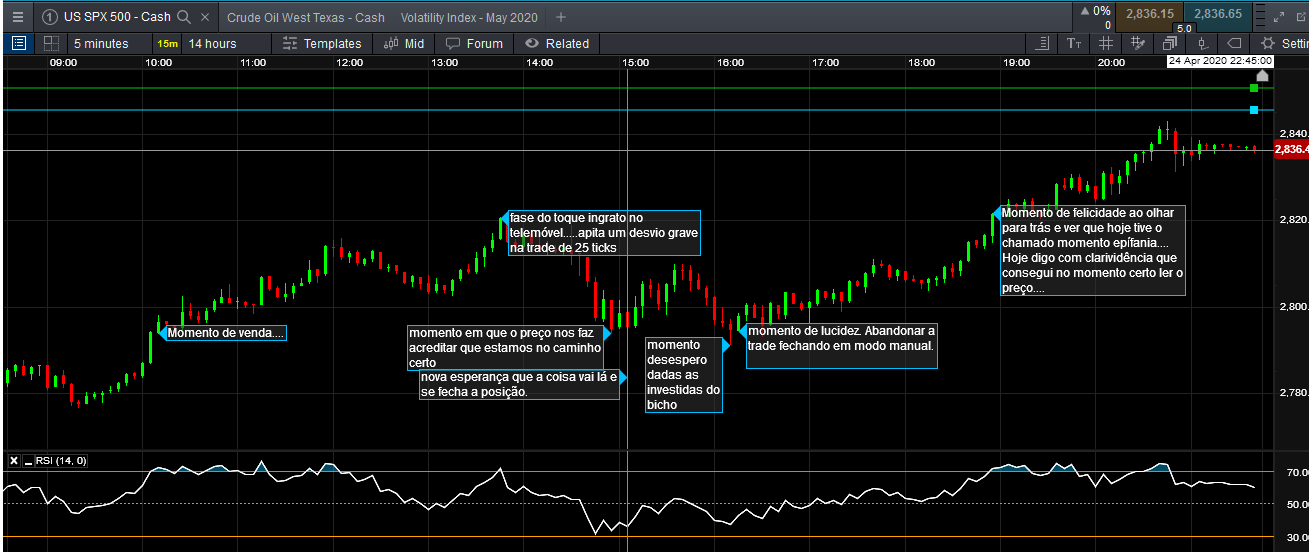Open the hamburger main menu

point(16,17)
